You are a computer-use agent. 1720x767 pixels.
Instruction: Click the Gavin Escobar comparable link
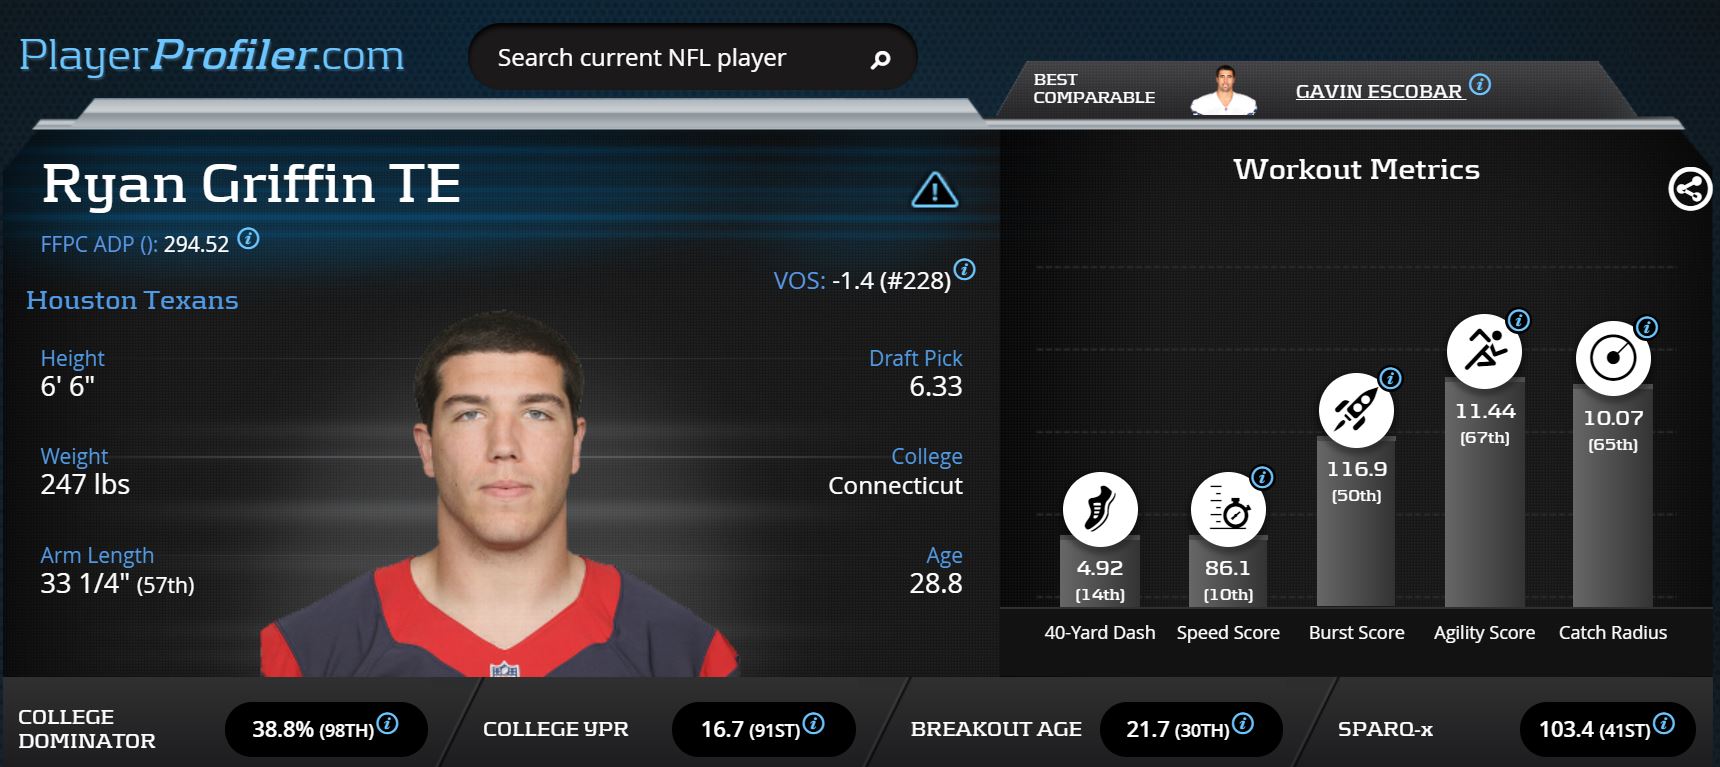[x=1379, y=91]
